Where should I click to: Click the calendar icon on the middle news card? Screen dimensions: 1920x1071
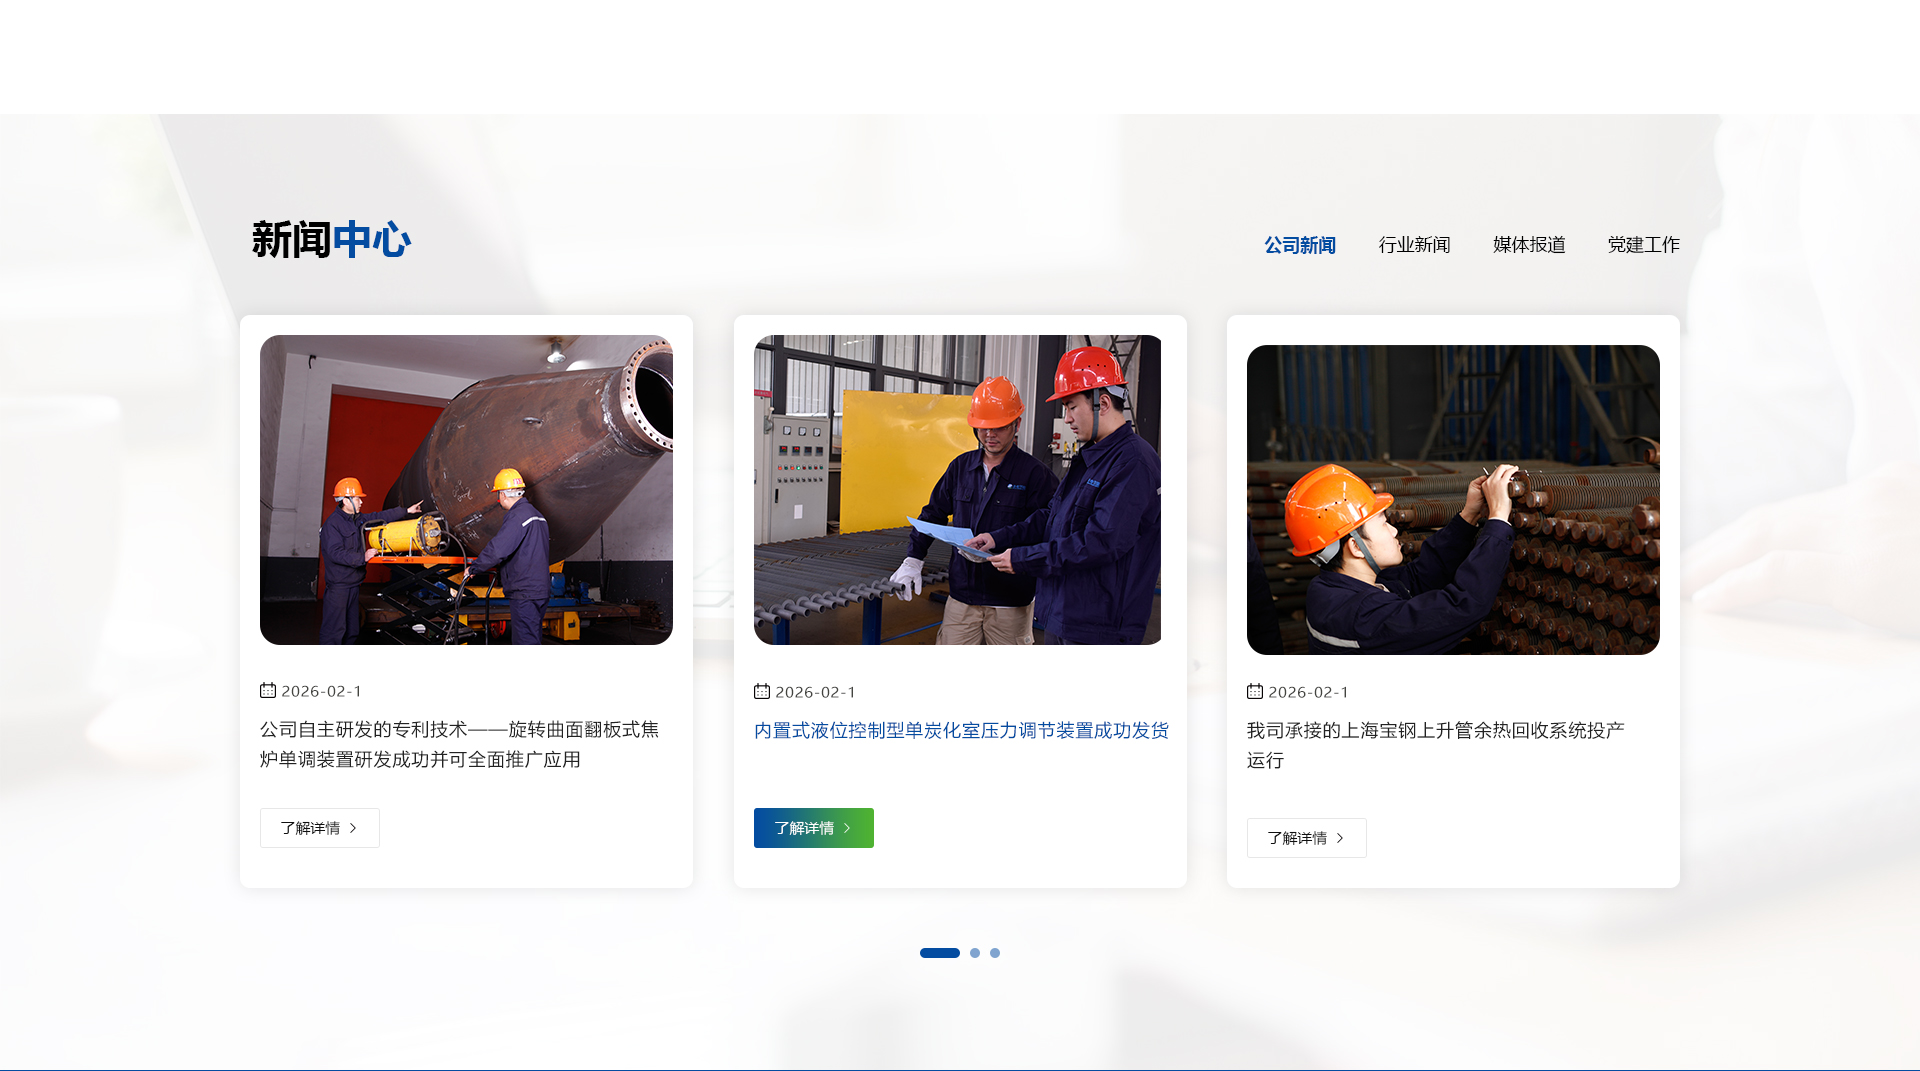point(762,692)
